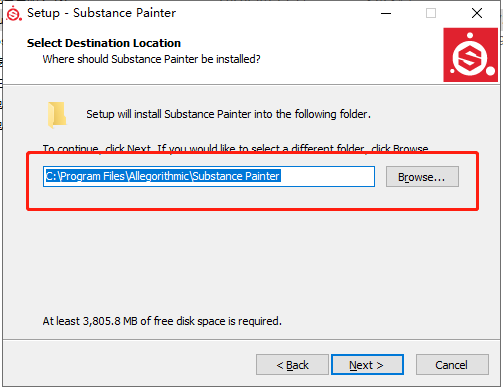Open the Browse folder dialog
Screen dimensions: 503x389
(422, 177)
